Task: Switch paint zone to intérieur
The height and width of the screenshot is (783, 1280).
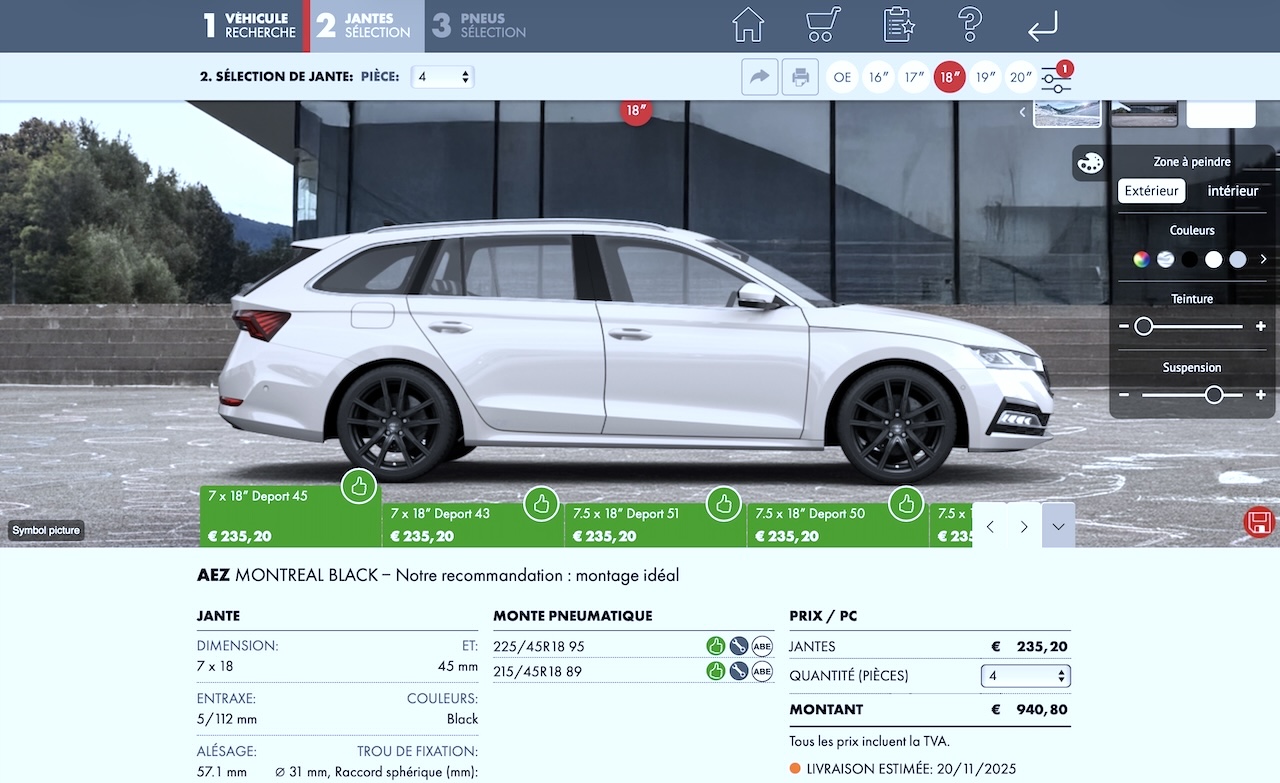Action: pos(1232,191)
